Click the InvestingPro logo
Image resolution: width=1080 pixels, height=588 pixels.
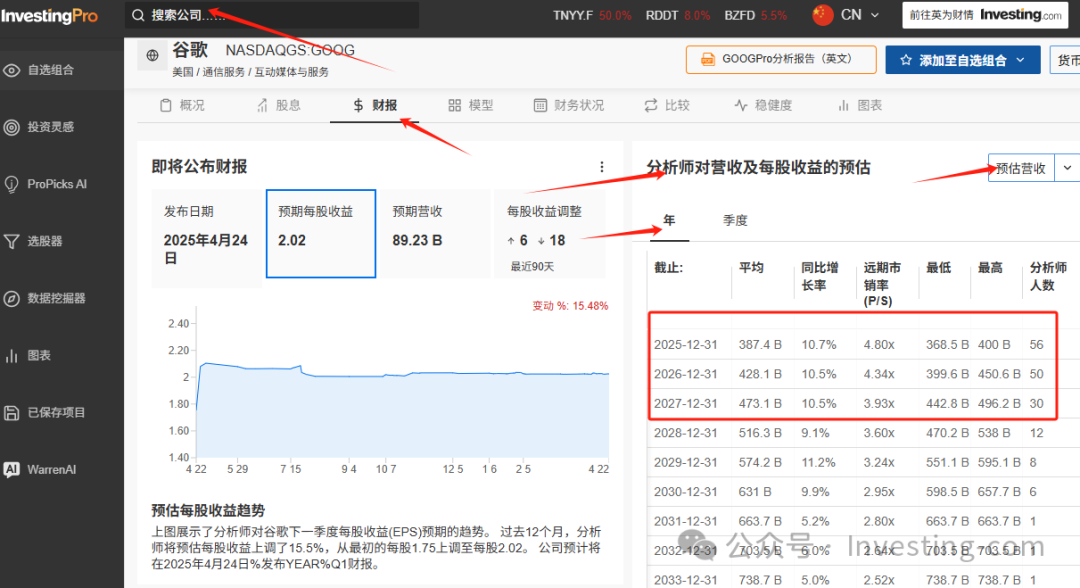pyautogui.click(x=50, y=15)
